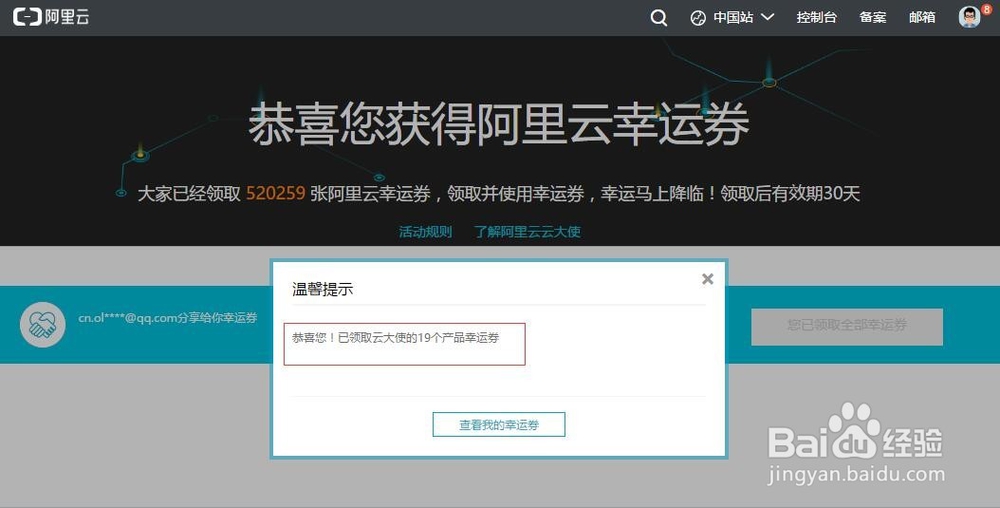Click text cn.ol****@qq.com分享给你幸运券

click(168, 317)
